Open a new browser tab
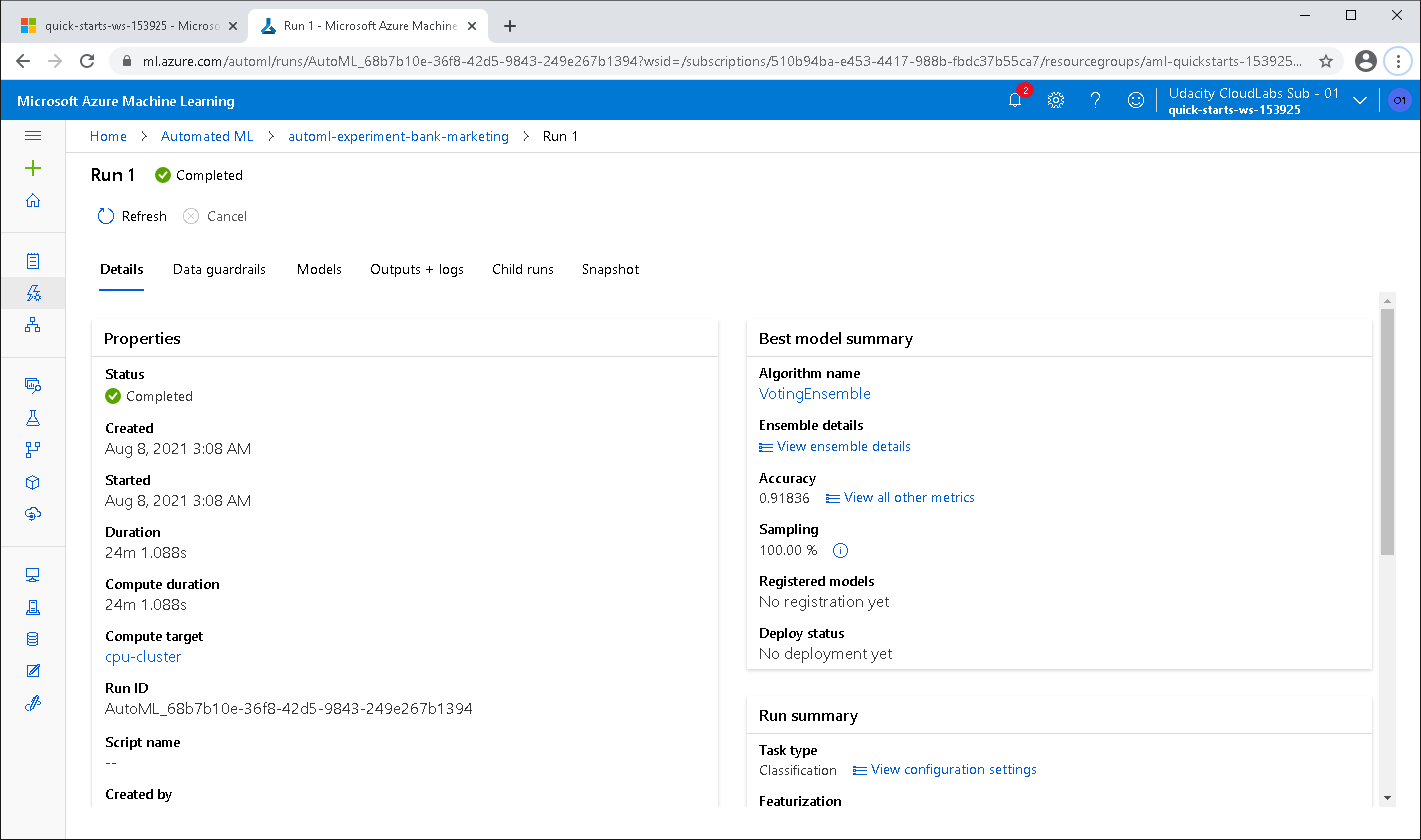Screen dimensions: 1421x840 (510, 26)
